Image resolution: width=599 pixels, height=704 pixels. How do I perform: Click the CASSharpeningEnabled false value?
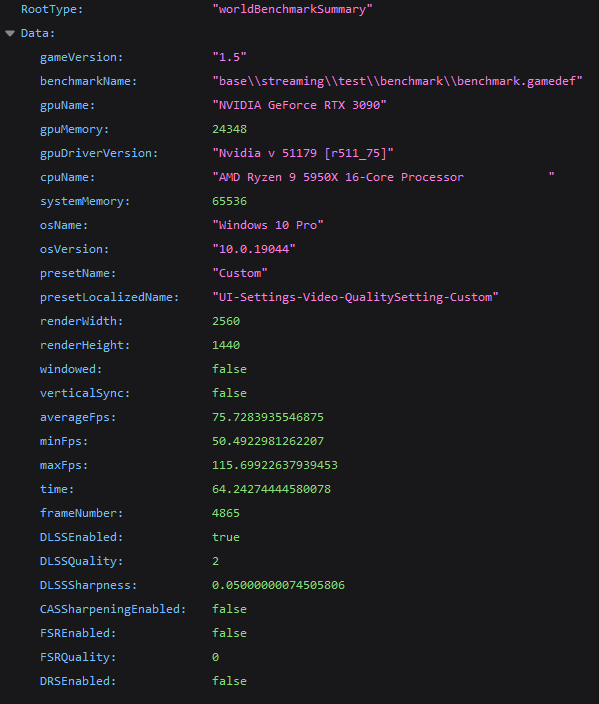229,609
